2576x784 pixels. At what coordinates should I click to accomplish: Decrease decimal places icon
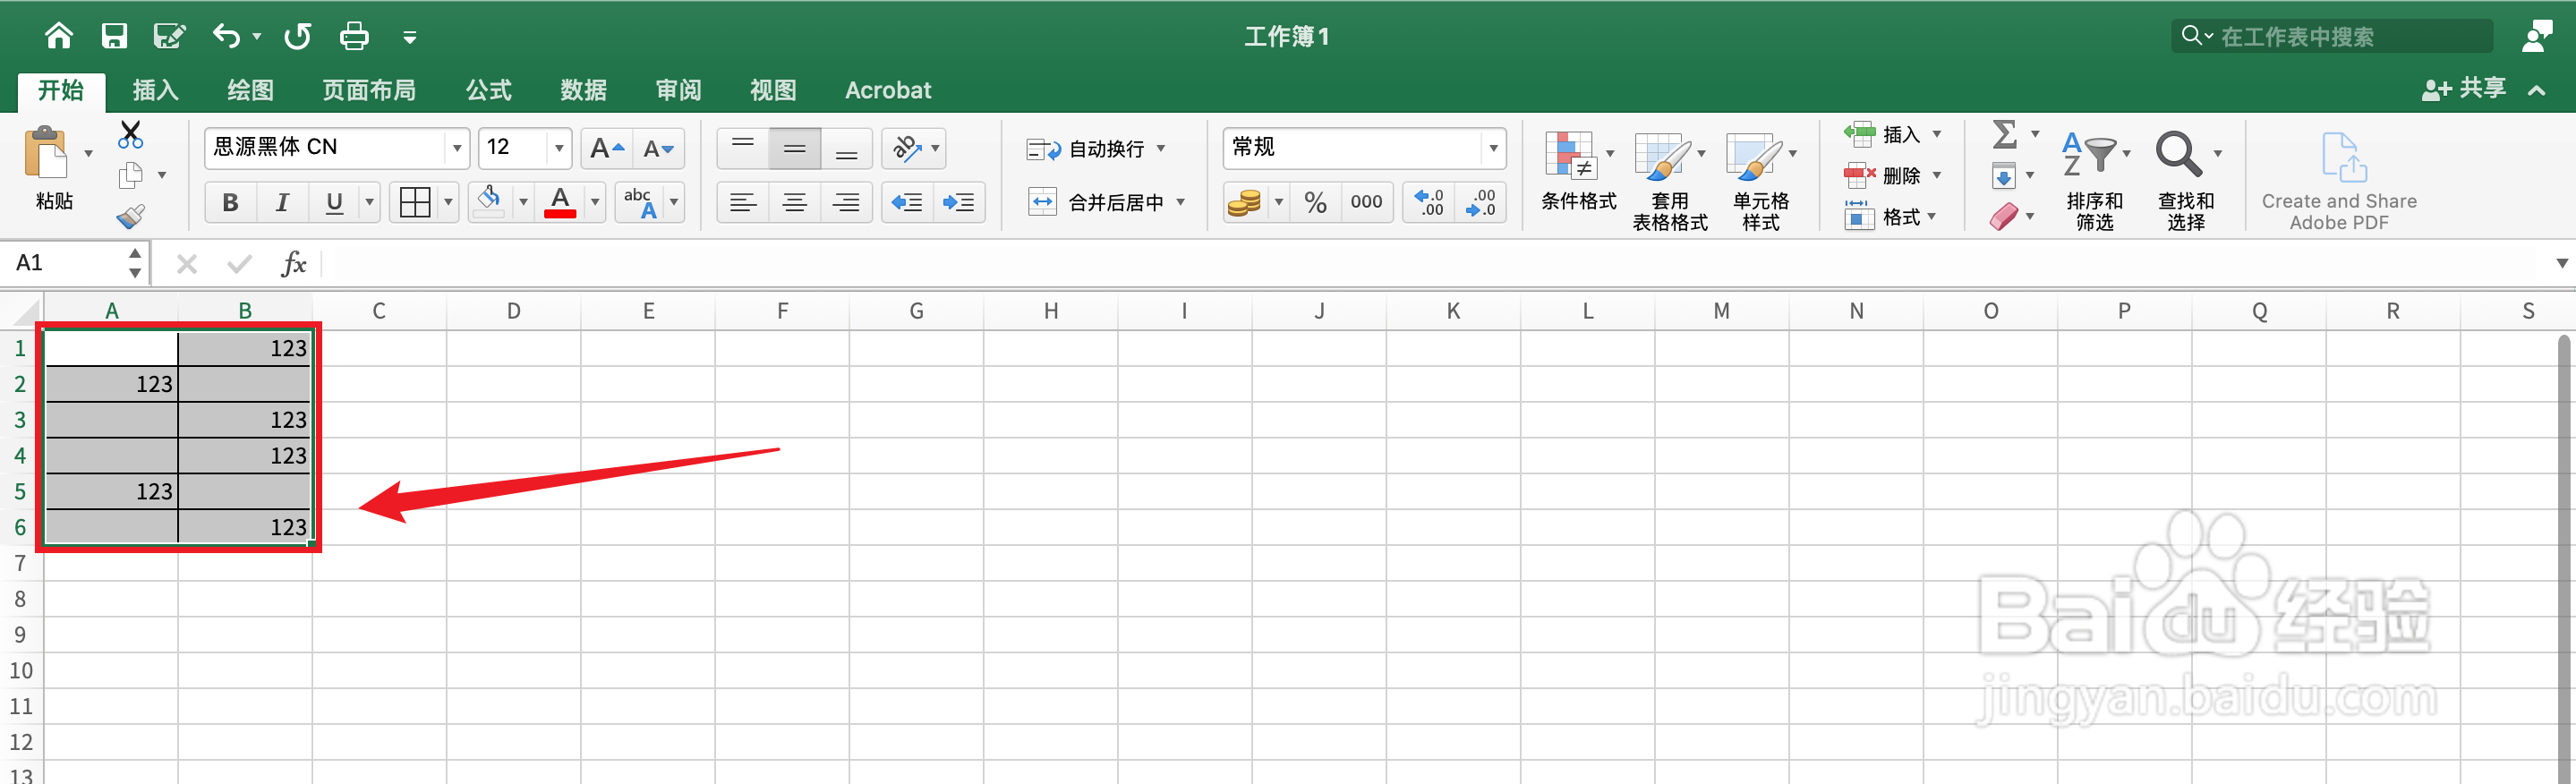point(1481,203)
